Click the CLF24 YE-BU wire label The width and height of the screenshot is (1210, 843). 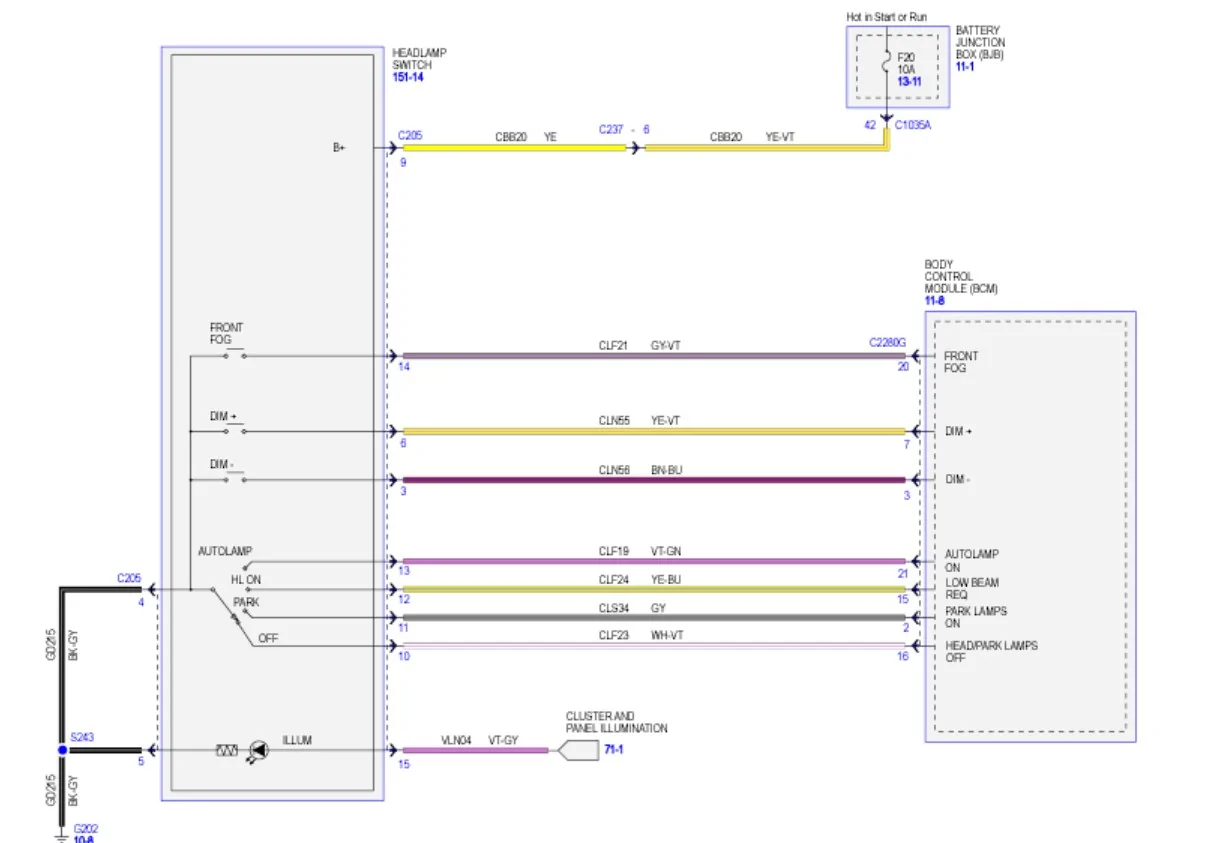(x=640, y=579)
